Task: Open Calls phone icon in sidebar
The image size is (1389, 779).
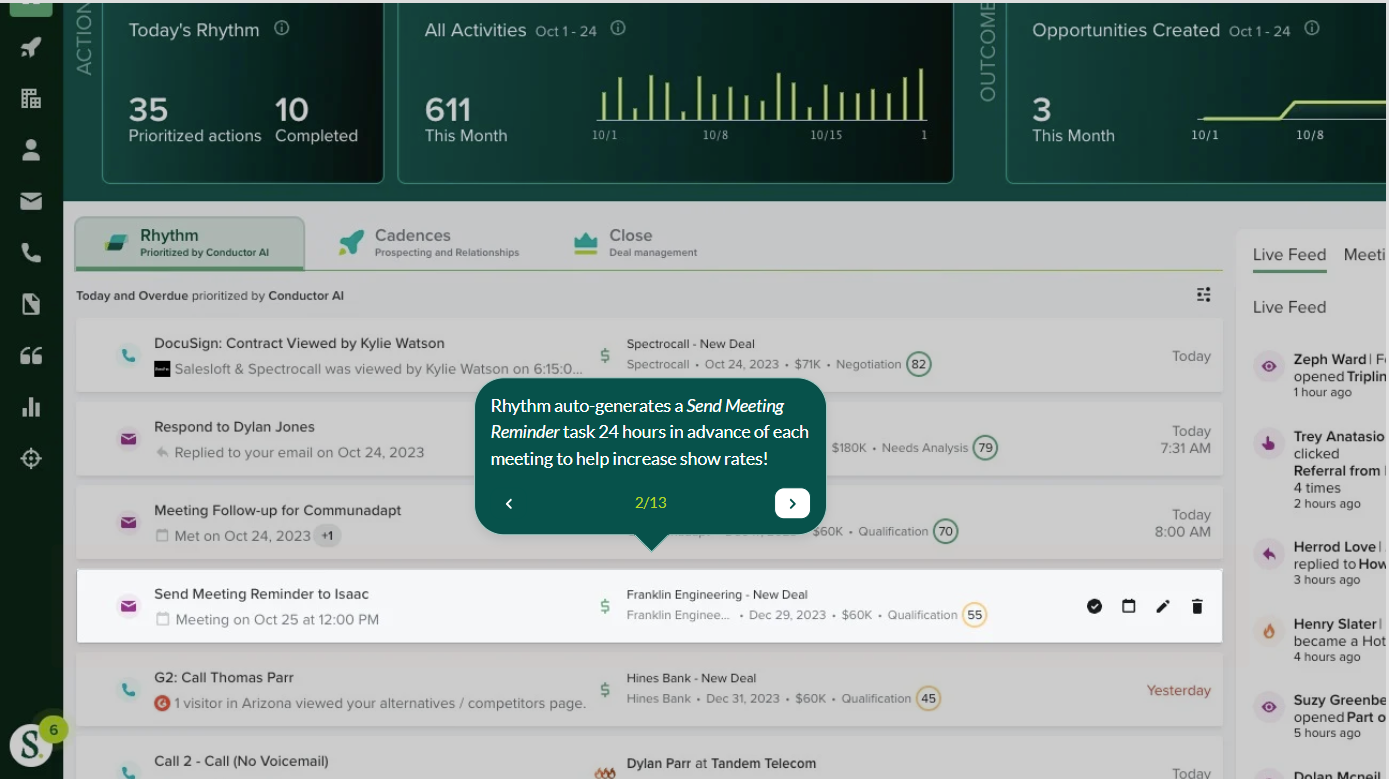Action: pos(31,253)
